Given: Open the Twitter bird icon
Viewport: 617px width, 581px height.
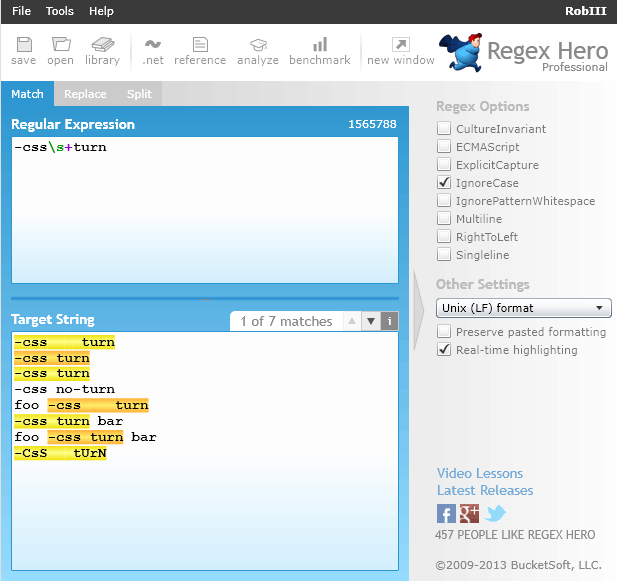Looking at the screenshot, I should [x=495, y=513].
